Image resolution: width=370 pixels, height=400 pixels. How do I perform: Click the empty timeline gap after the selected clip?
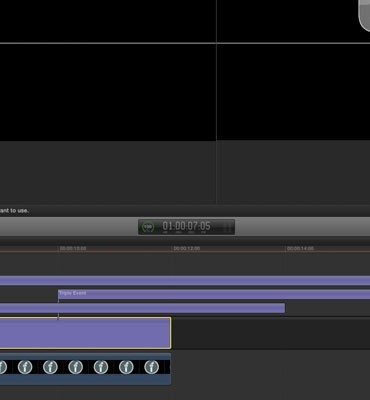[x=271, y=333]
